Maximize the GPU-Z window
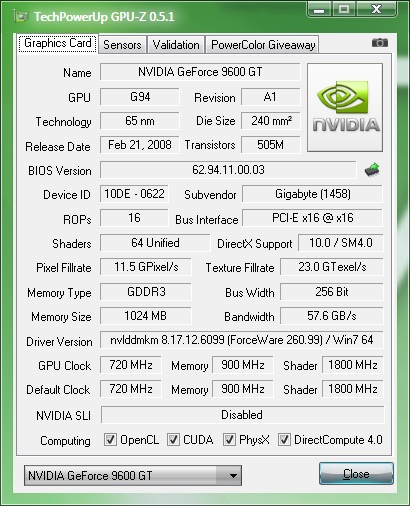The height and width of the screenshot is (506, 412). click(x=344, y=9)
